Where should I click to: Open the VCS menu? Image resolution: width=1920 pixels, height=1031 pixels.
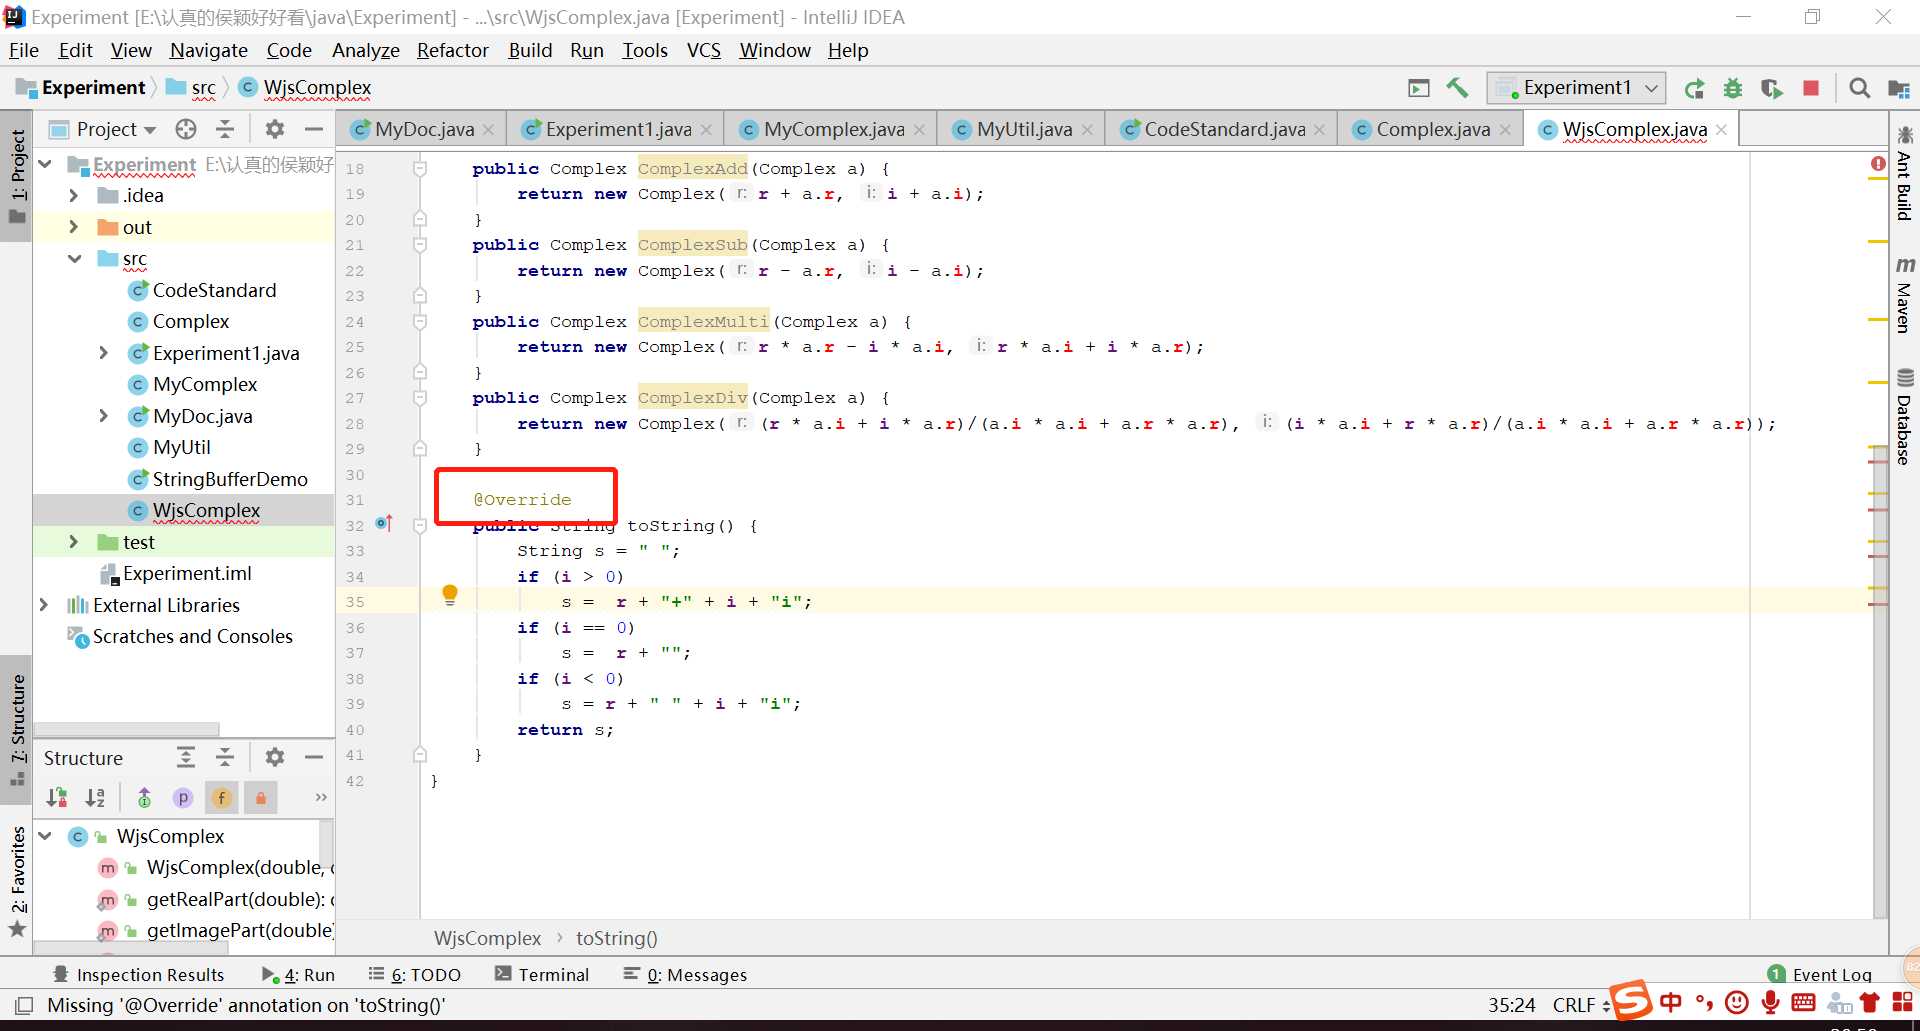pyautogui.click(x=704, y=50)
